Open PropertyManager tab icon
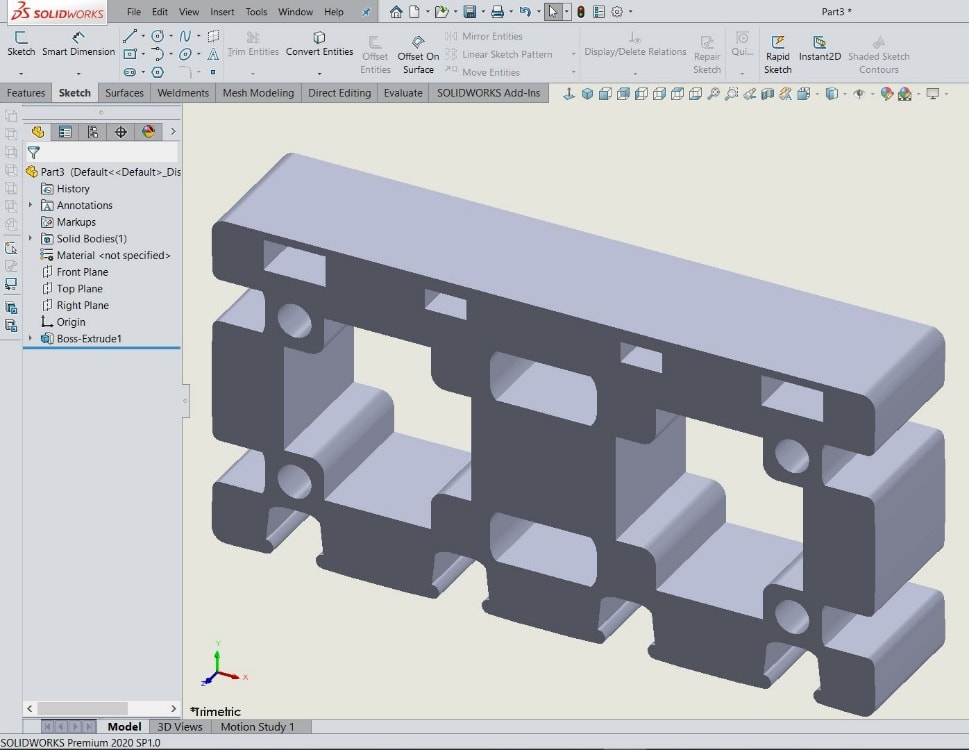The width and height of the screenshot is (969, 750). 65,132
